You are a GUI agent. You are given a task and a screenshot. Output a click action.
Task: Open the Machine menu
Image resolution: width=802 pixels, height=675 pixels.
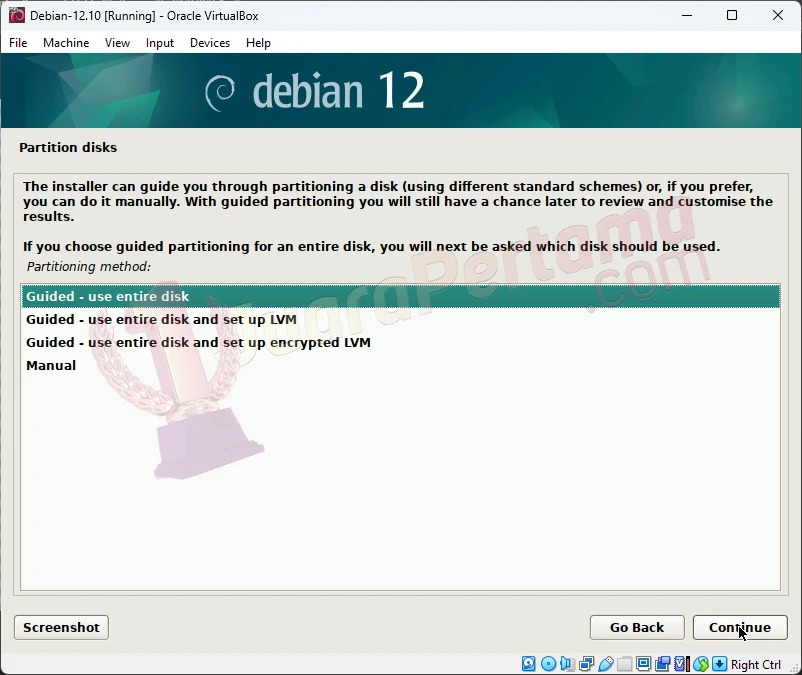(x=66, y=42)
